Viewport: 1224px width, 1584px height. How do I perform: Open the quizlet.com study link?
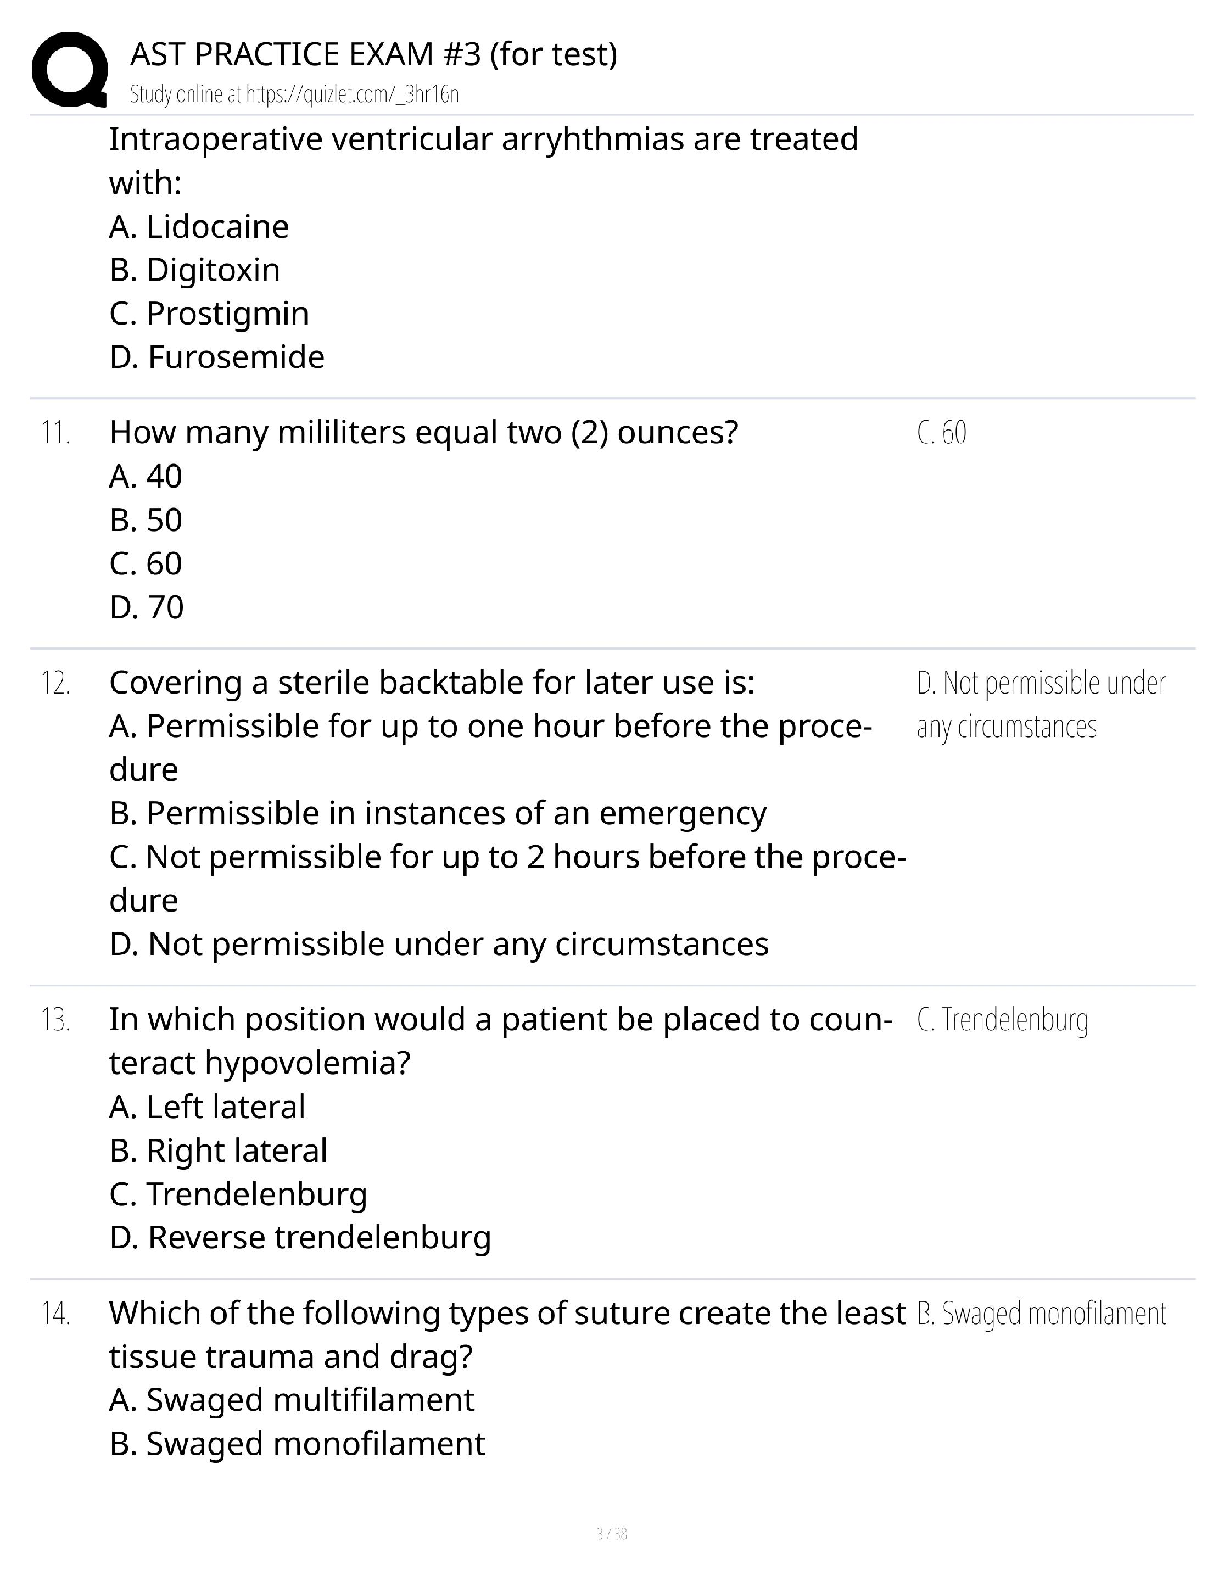click(x=294, y=94)
